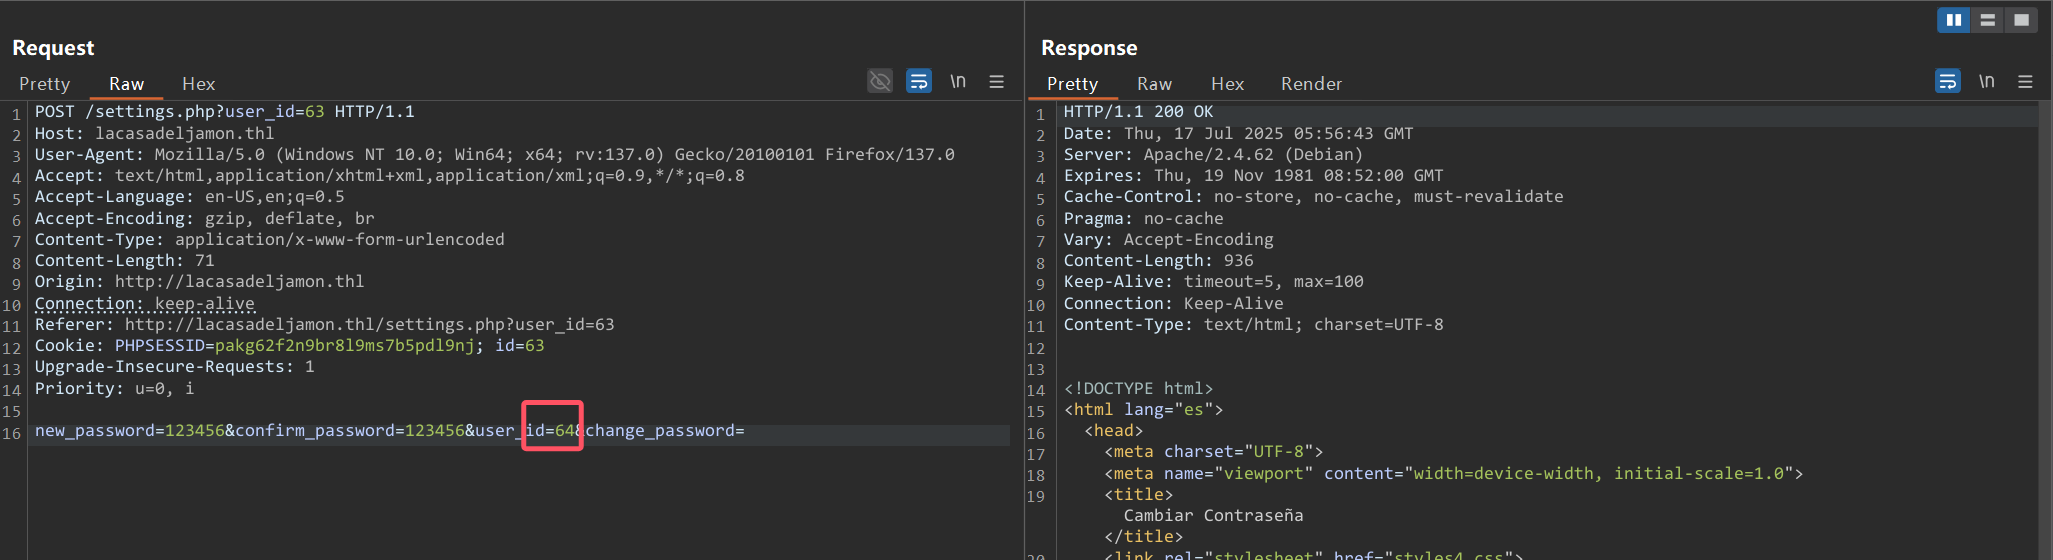The width and height of the screenshot is (2053, 560).
Task: Click the POST /settings.php request line
Action: click(x=224, y=112)
